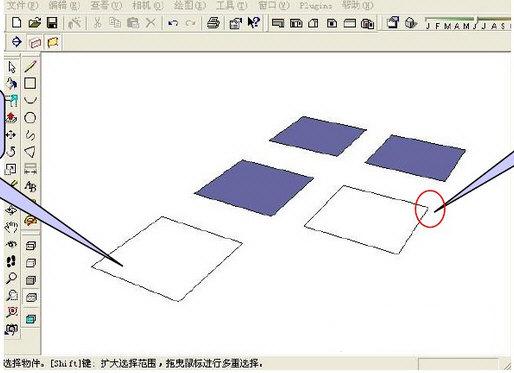Screen dimensions: 514x373
Task: Activate the Circle tool
Action: (x=30, y=118)
